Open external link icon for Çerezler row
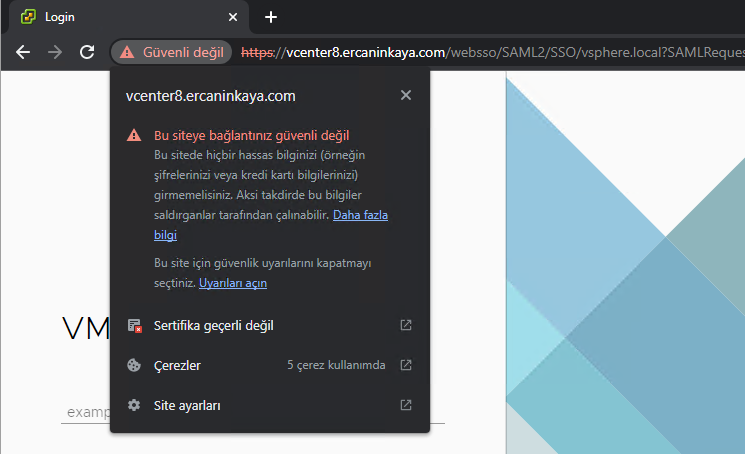 pyautogui.click(x=405, y=365)
